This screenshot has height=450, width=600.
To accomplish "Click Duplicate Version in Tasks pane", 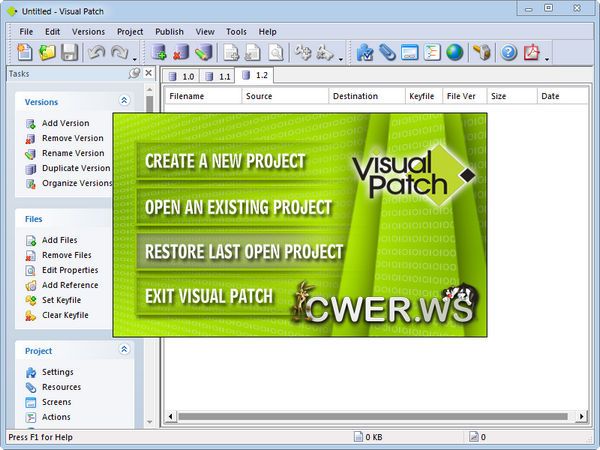I will pyautogui.click(x=75, y=168).
